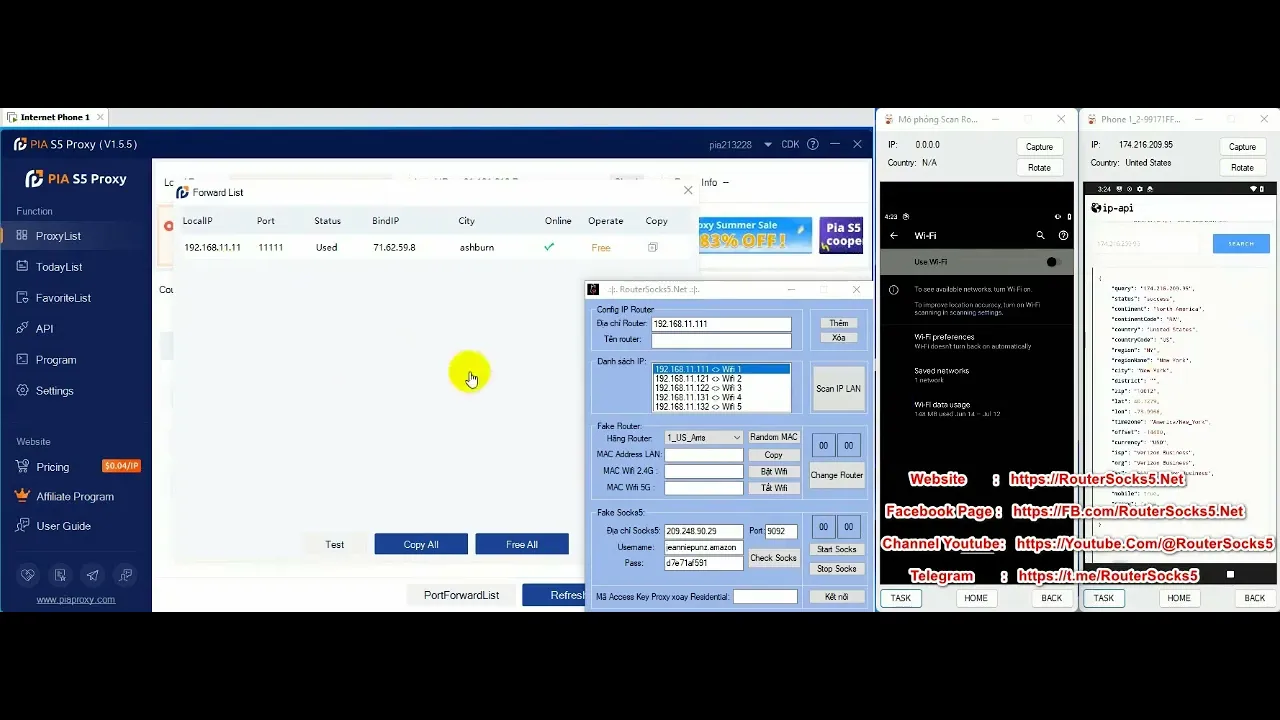The height and width of the screenshot is (720, 1280).
Task: Open FavoriteList in PIA sidebar
Action: [x=63, y=298]
